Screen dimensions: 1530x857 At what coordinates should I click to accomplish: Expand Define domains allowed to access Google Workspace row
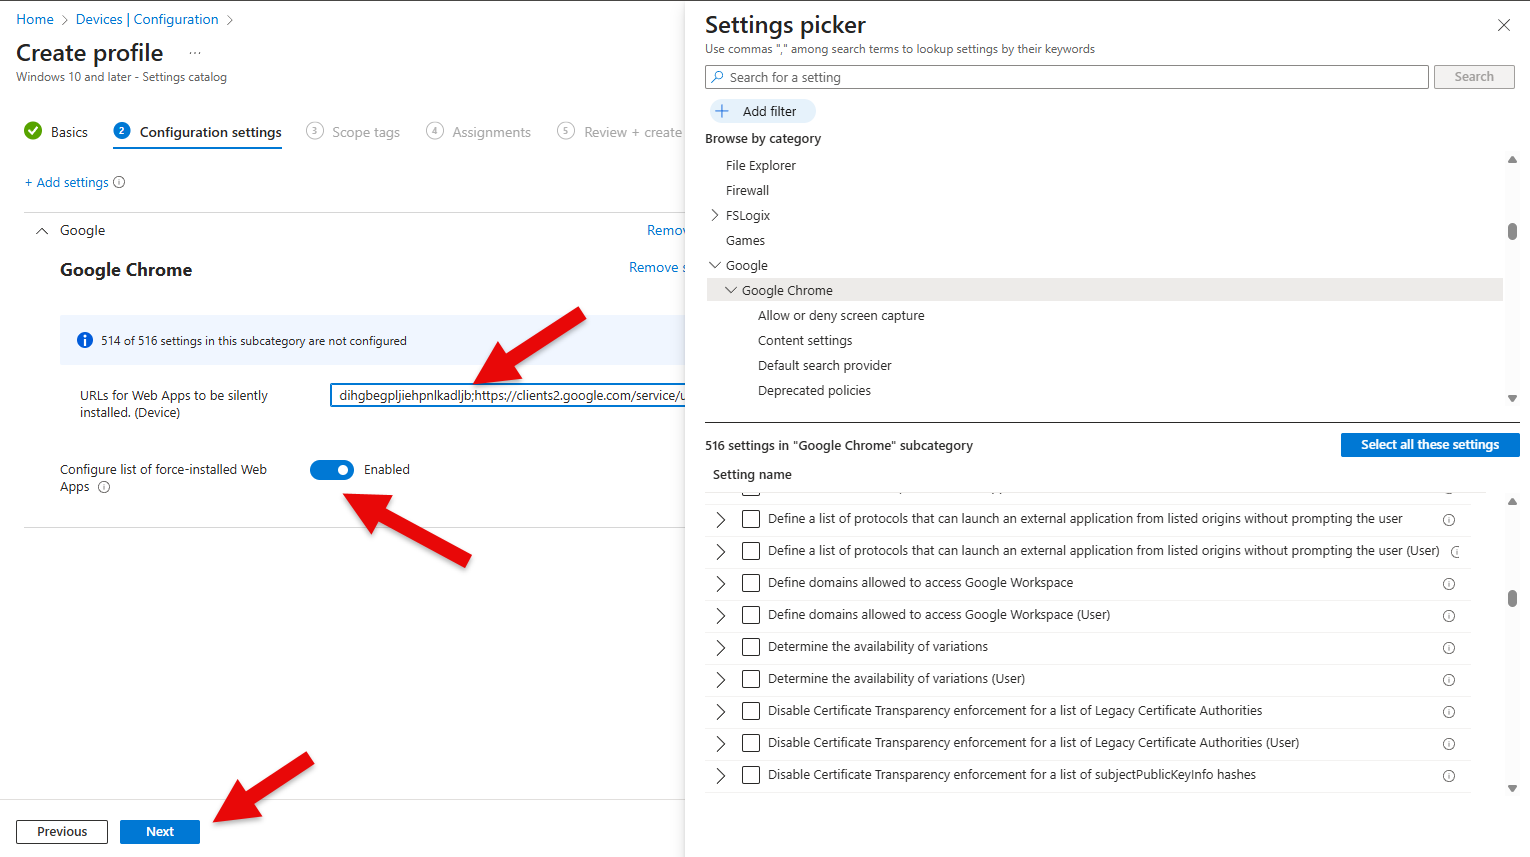(x=721, y=584)
